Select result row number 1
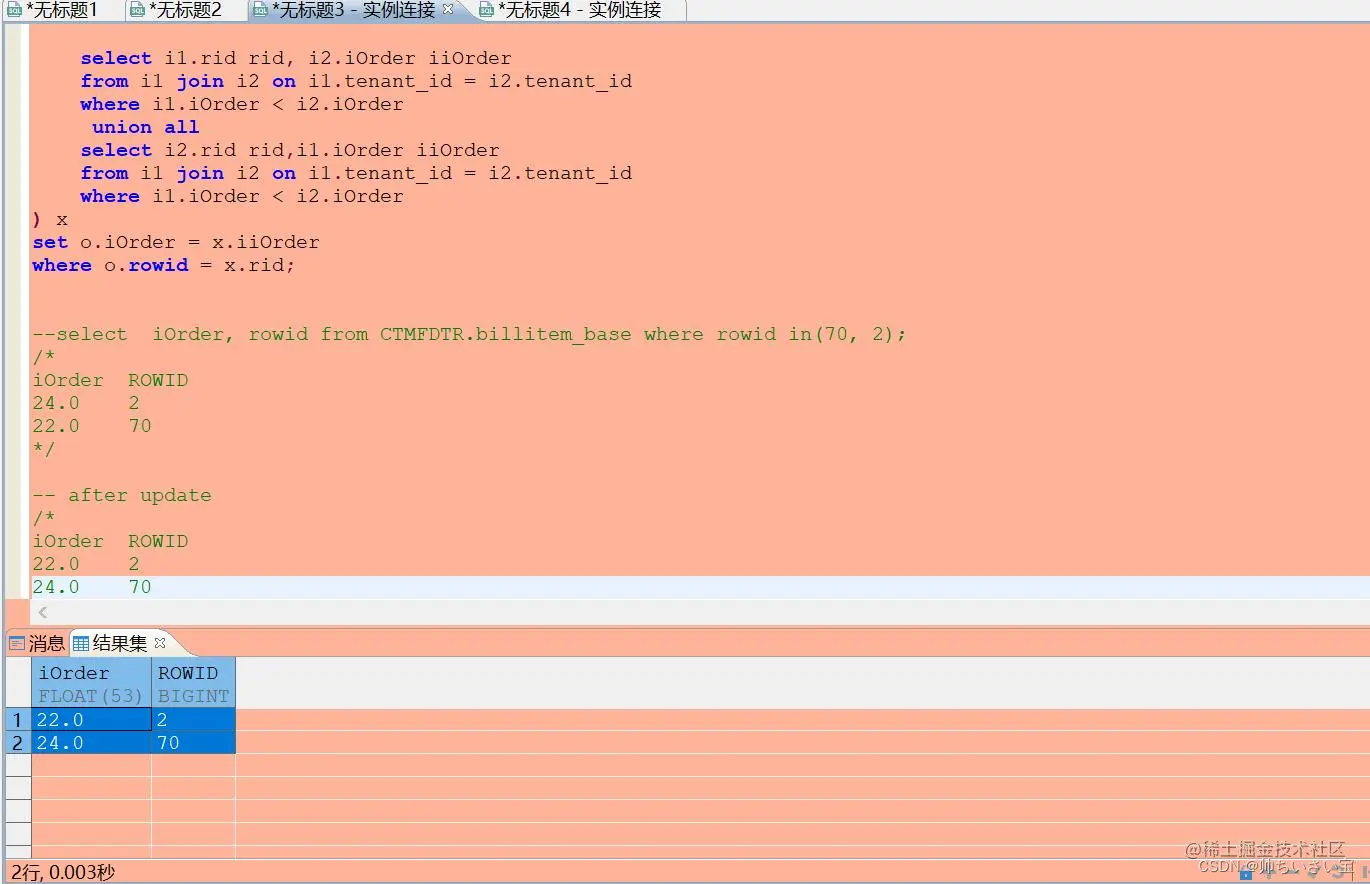1370x884 pixels. (17, 720)
